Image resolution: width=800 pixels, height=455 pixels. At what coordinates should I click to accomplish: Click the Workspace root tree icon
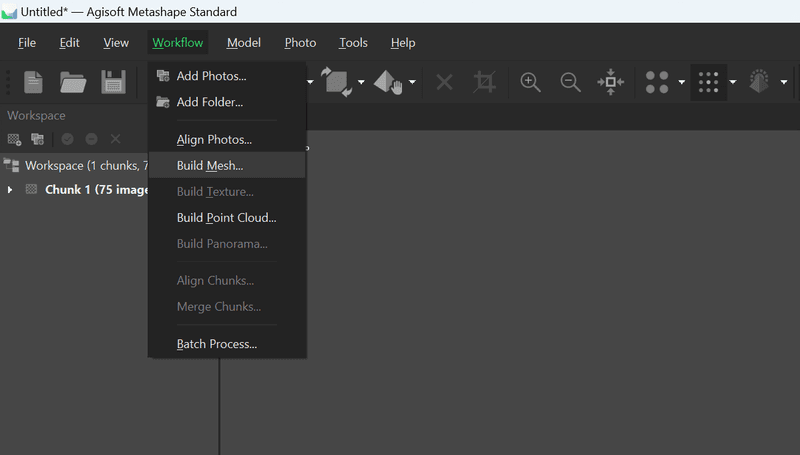point(11,165)
